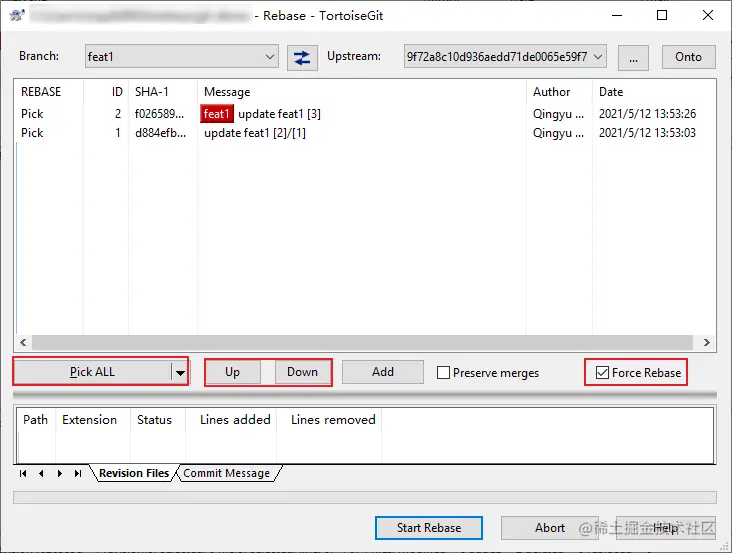Click the Add button
This screenshot has width=732, height=553.
(x=383, y=372)
